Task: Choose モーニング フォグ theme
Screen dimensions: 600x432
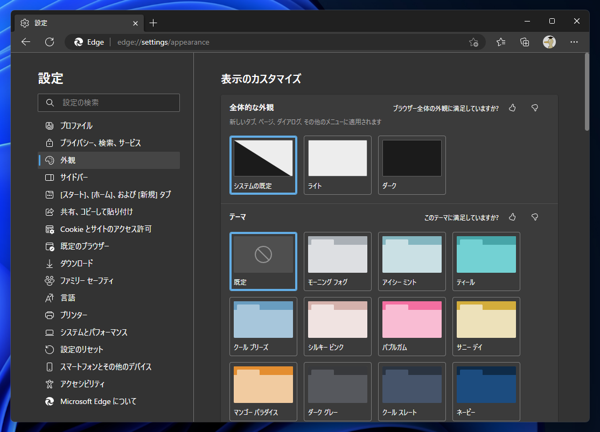Action: click(x=338, y=261)
